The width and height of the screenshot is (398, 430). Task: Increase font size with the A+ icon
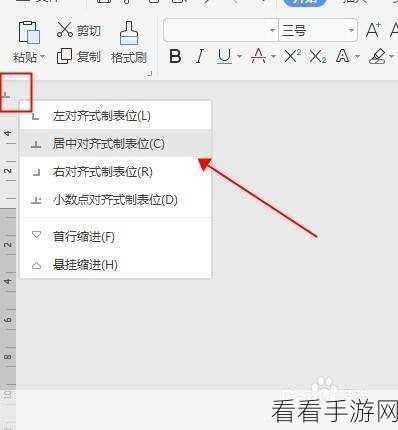(373, 30)
